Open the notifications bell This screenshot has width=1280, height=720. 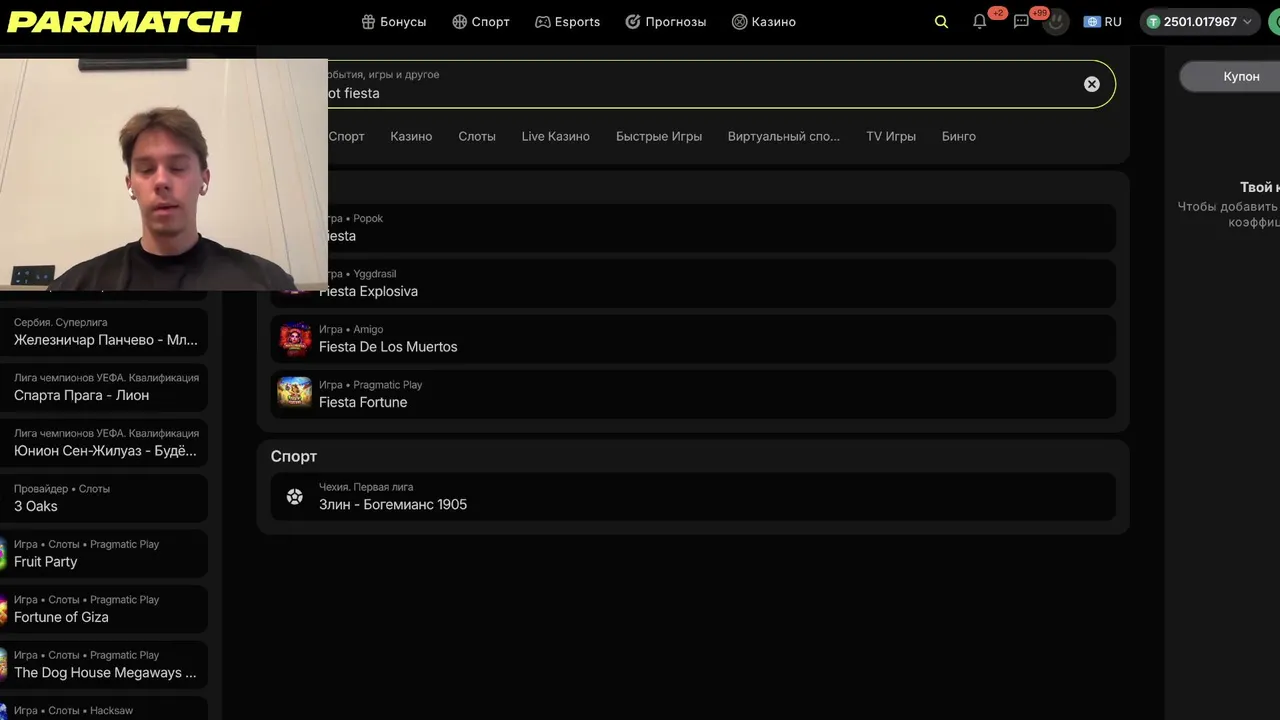point(980,22)
